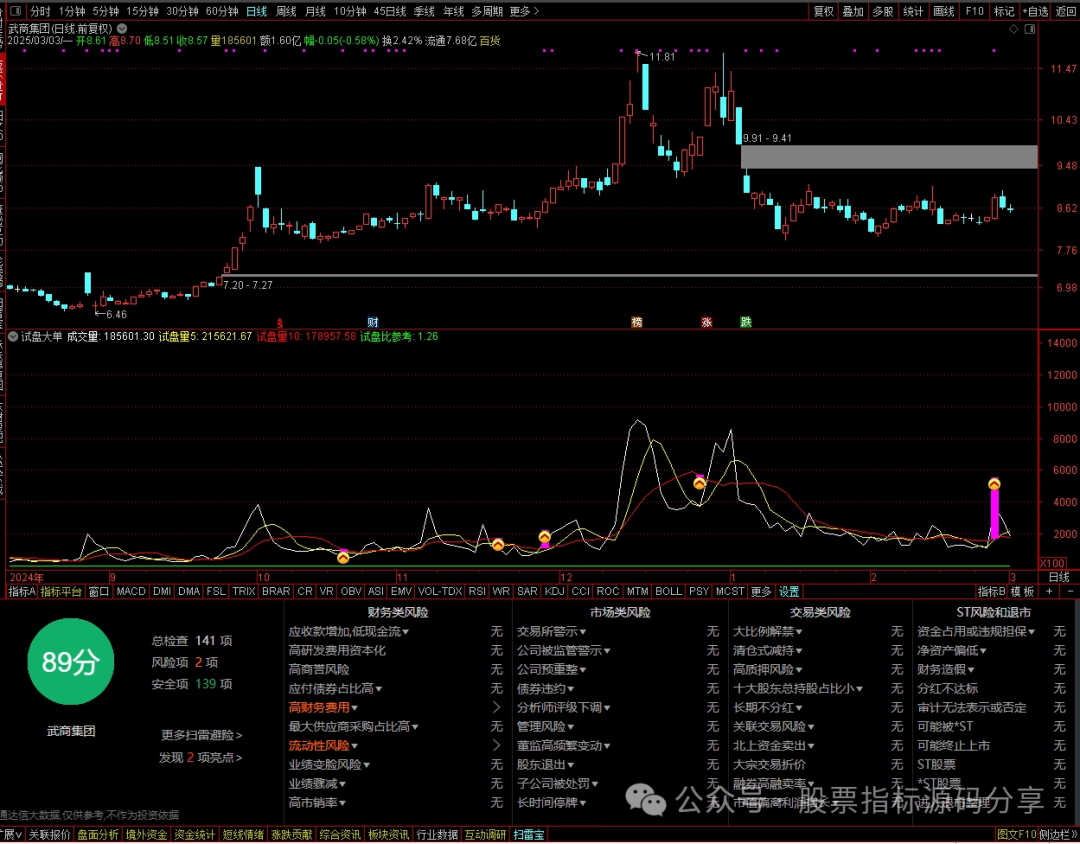
Task: Click the signal arrow icon near early January
Action: (699, 484)
